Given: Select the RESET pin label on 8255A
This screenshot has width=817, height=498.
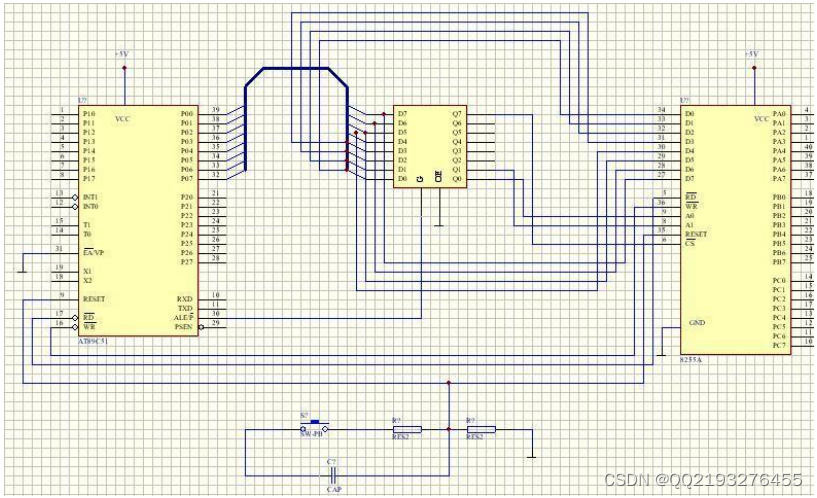Looking at the screenshot, I should coord(696,234).
